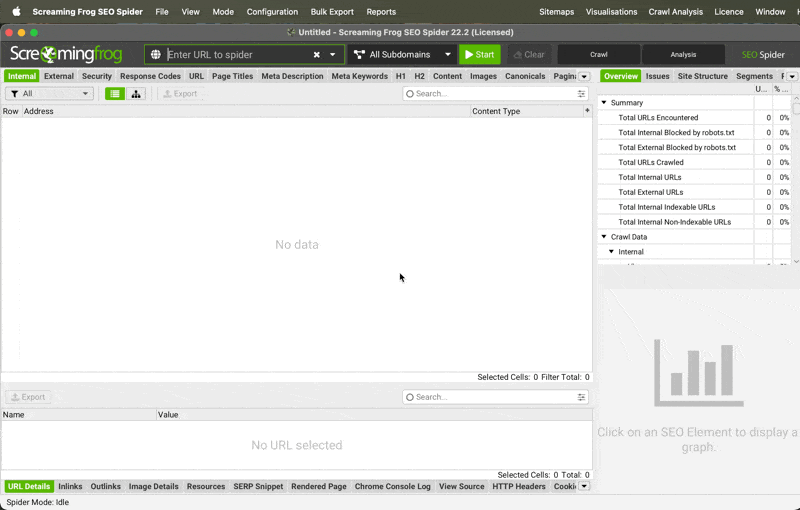800x510 pixels.
Task: Collapse the Summary section
Action: 604,103
